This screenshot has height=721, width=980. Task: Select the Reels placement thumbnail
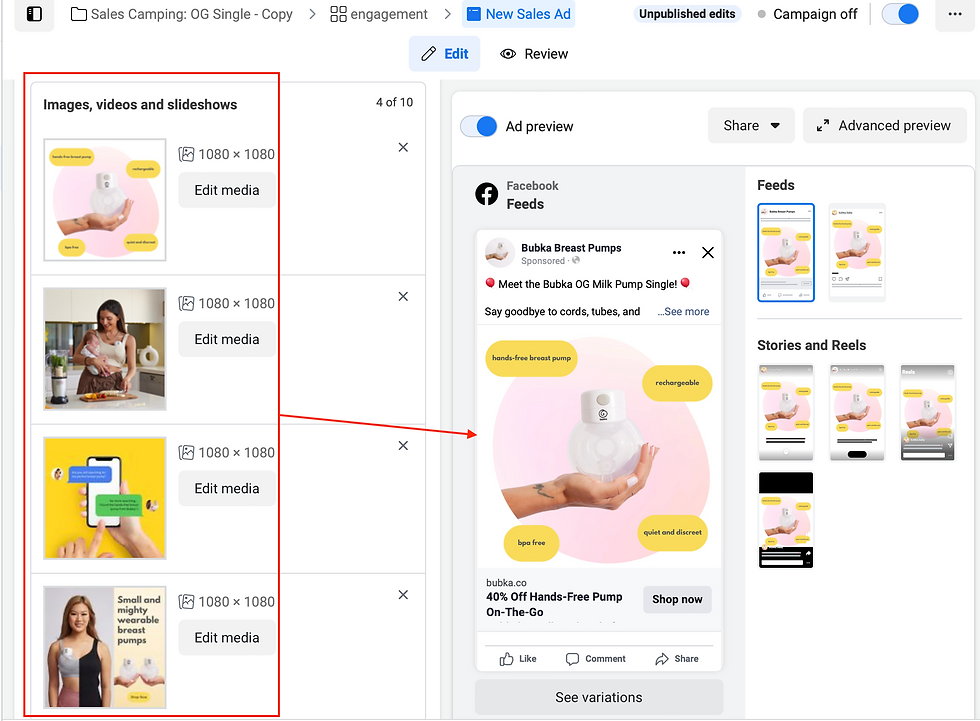tap(928, 413)
